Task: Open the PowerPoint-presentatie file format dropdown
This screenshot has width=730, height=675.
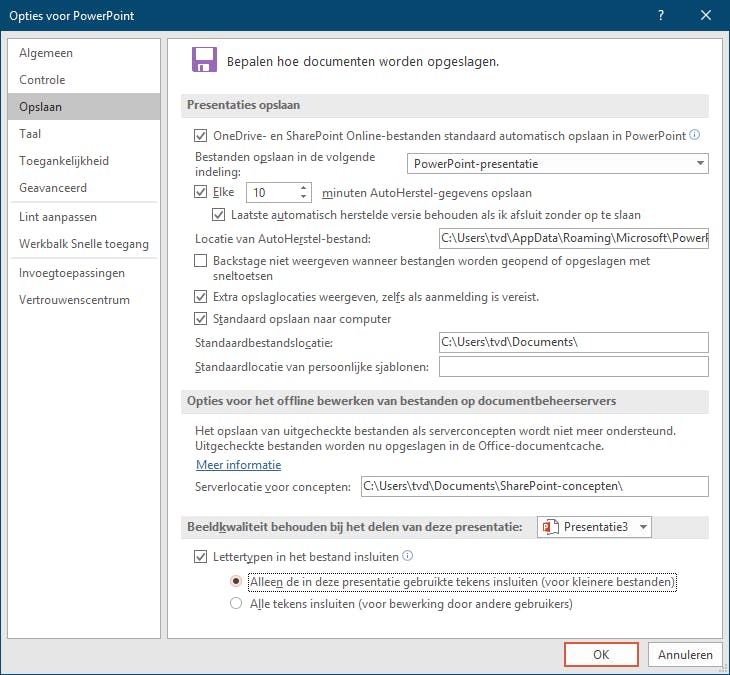Action: point(558,163)
